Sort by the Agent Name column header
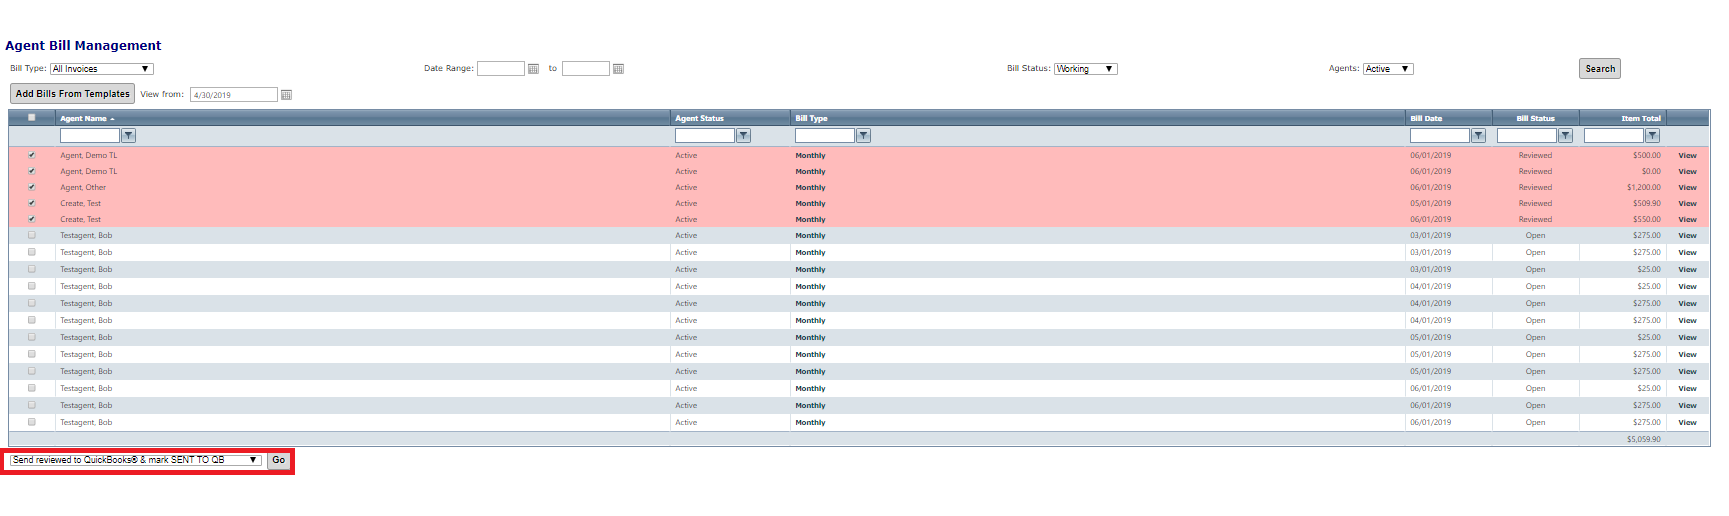 pyautogui.click(x=83, y=119)
